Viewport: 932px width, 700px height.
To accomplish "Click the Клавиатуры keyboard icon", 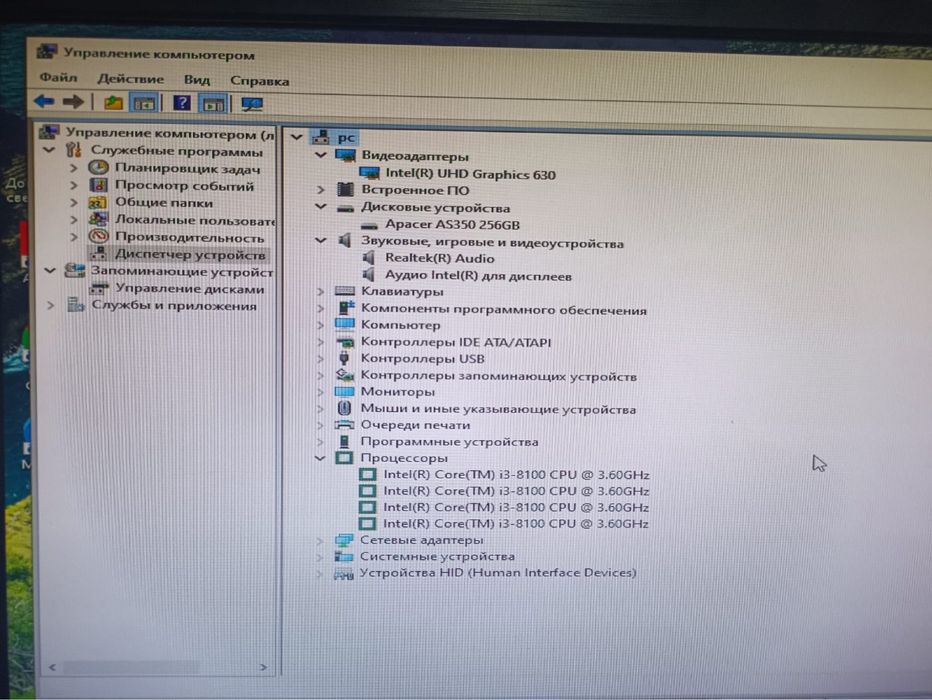I will (x=345, y=291).
